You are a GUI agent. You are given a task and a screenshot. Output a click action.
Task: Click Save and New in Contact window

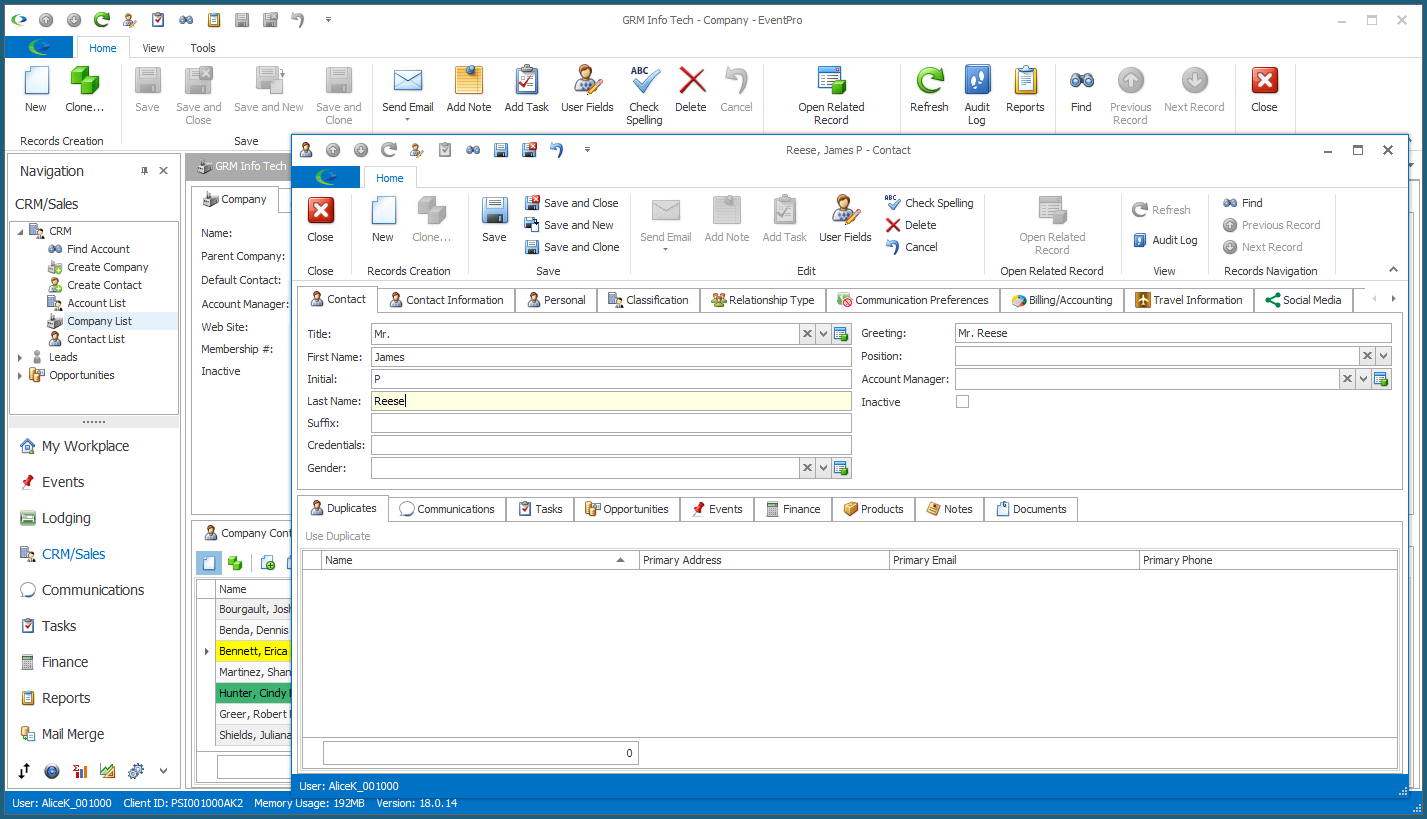point(570,225)
